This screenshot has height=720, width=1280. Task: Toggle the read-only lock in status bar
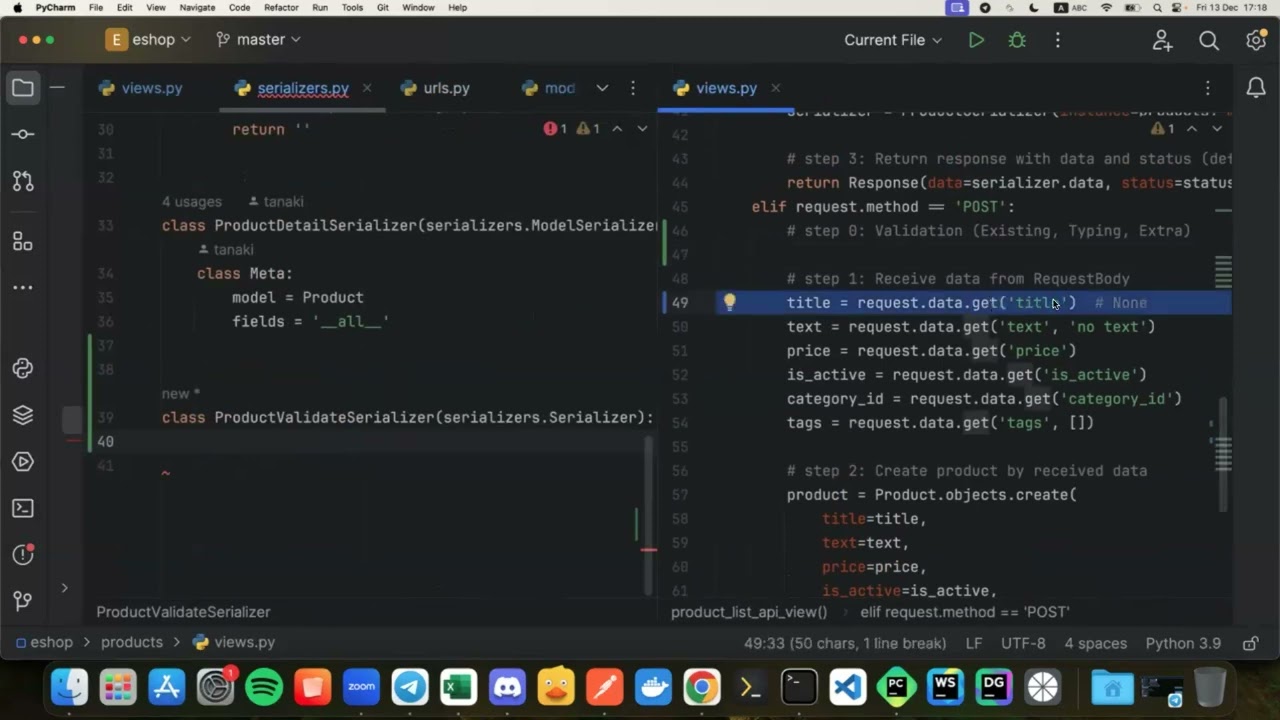point(1250,643)
